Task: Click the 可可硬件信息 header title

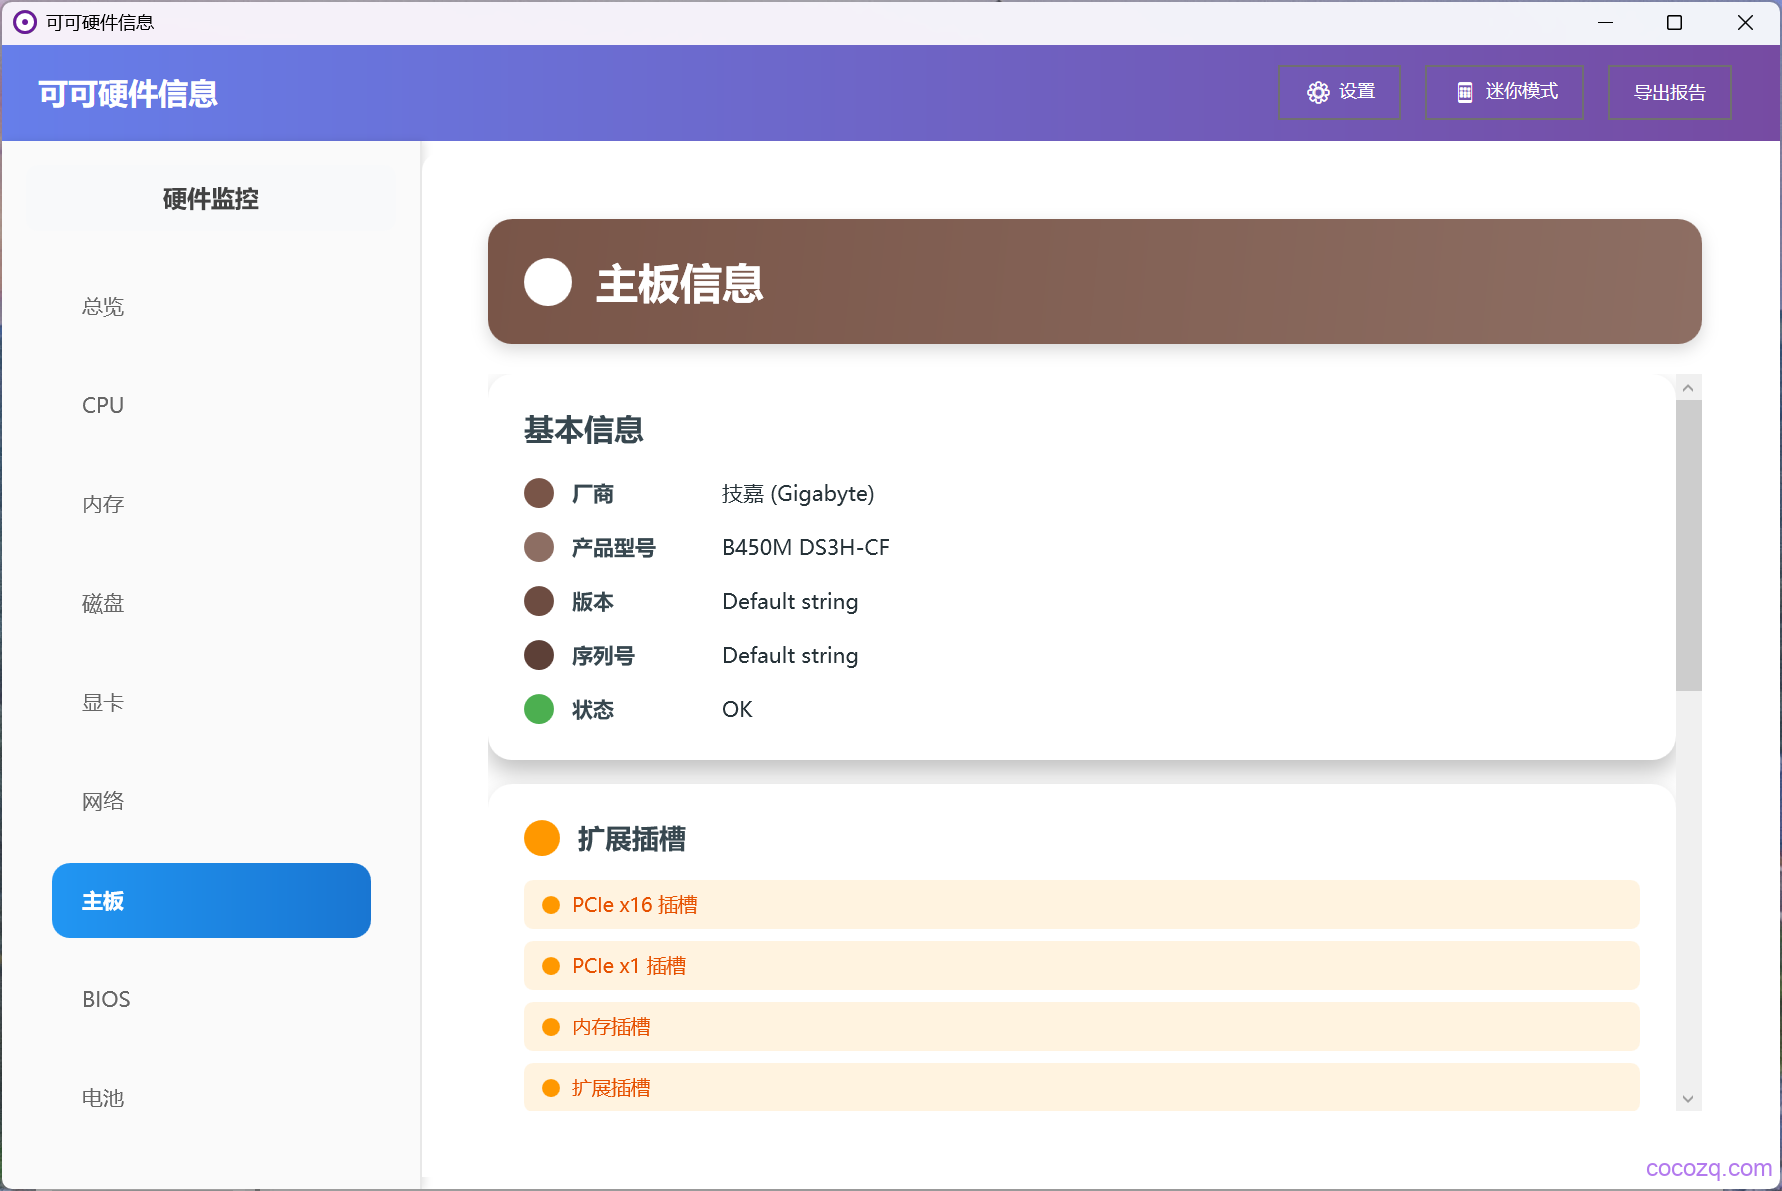Action: pyautogui.click(x=128, y=94)
